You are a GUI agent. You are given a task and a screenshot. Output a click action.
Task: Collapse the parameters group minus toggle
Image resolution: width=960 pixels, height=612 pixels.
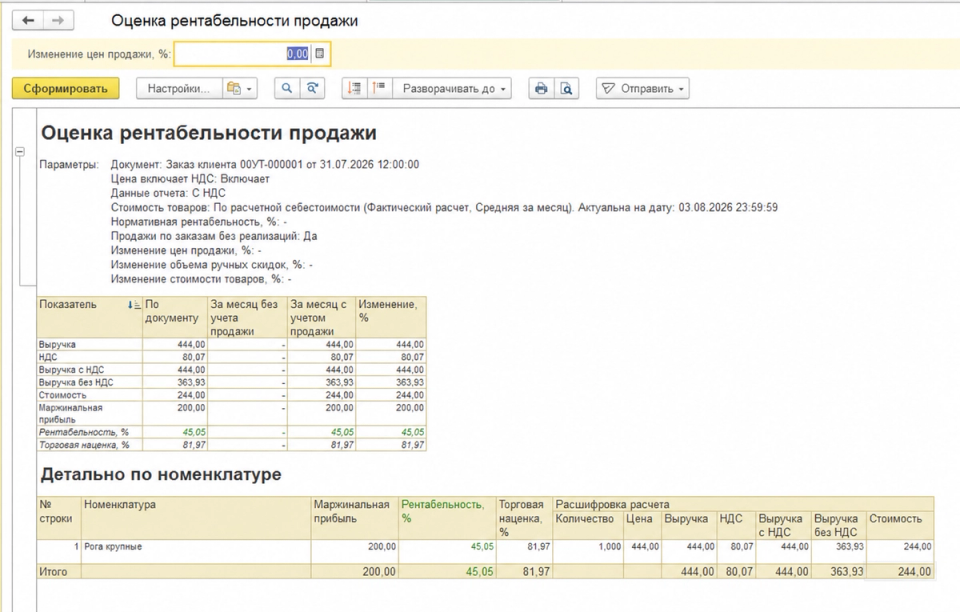20,151
